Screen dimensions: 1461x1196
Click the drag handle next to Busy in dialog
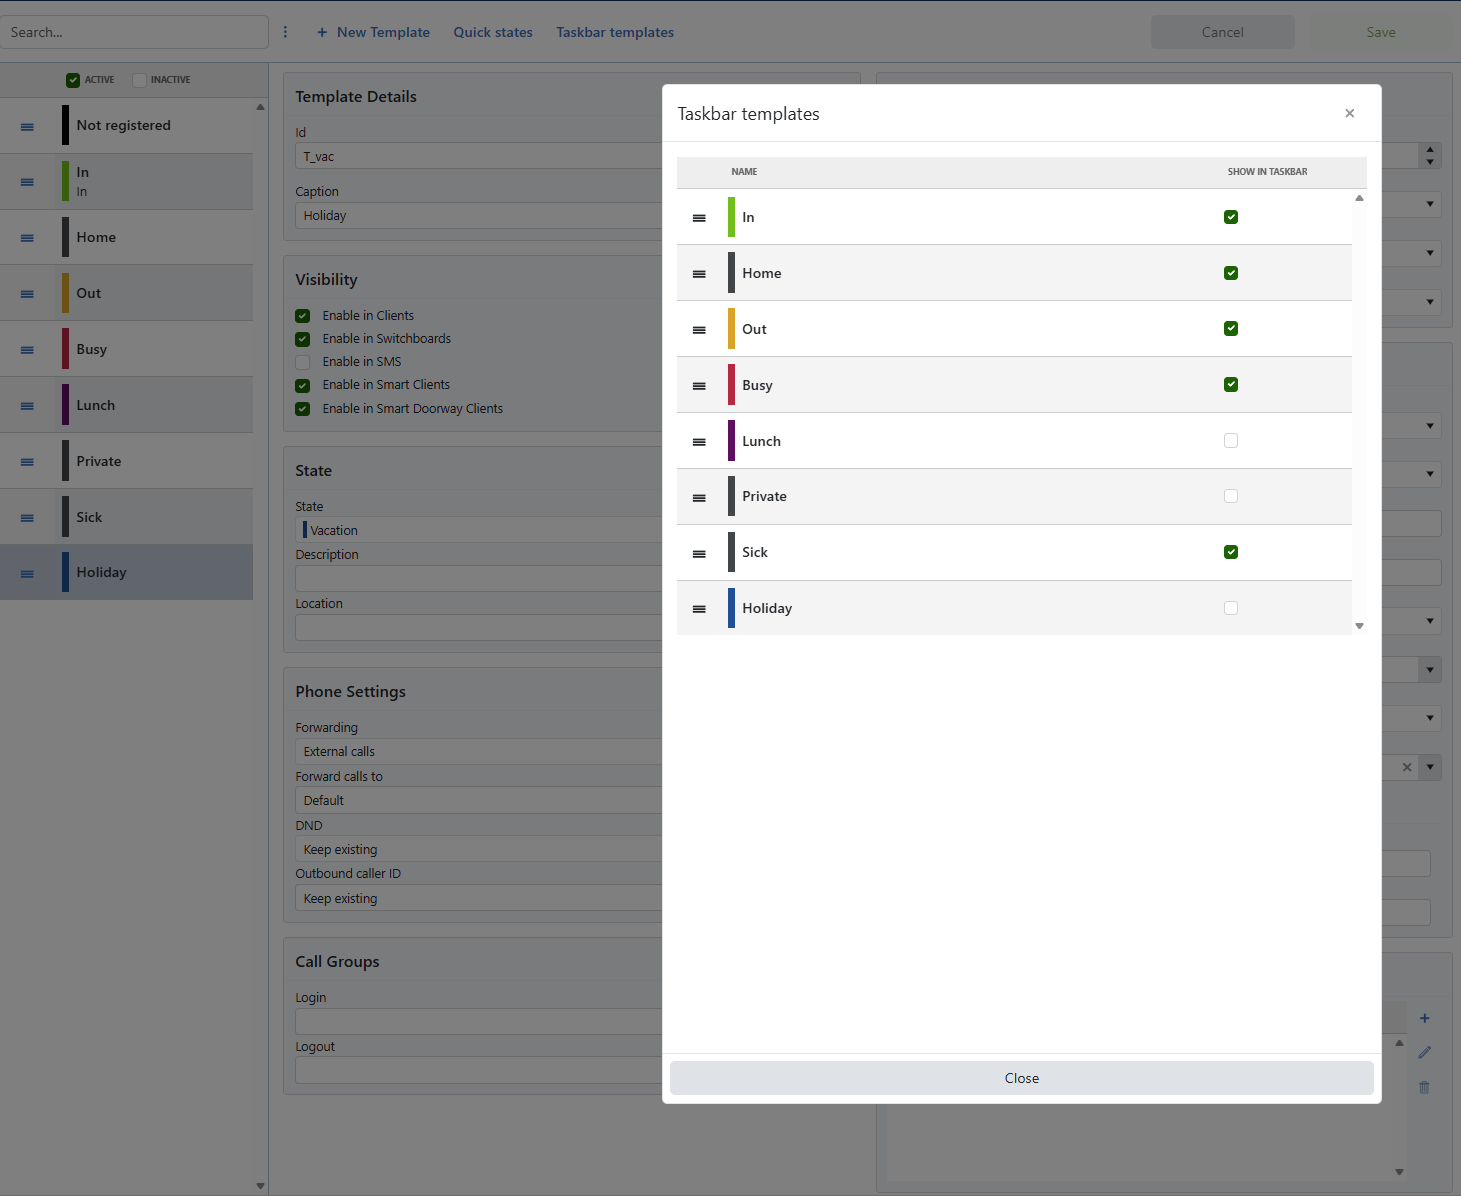(x=699, y=385)
